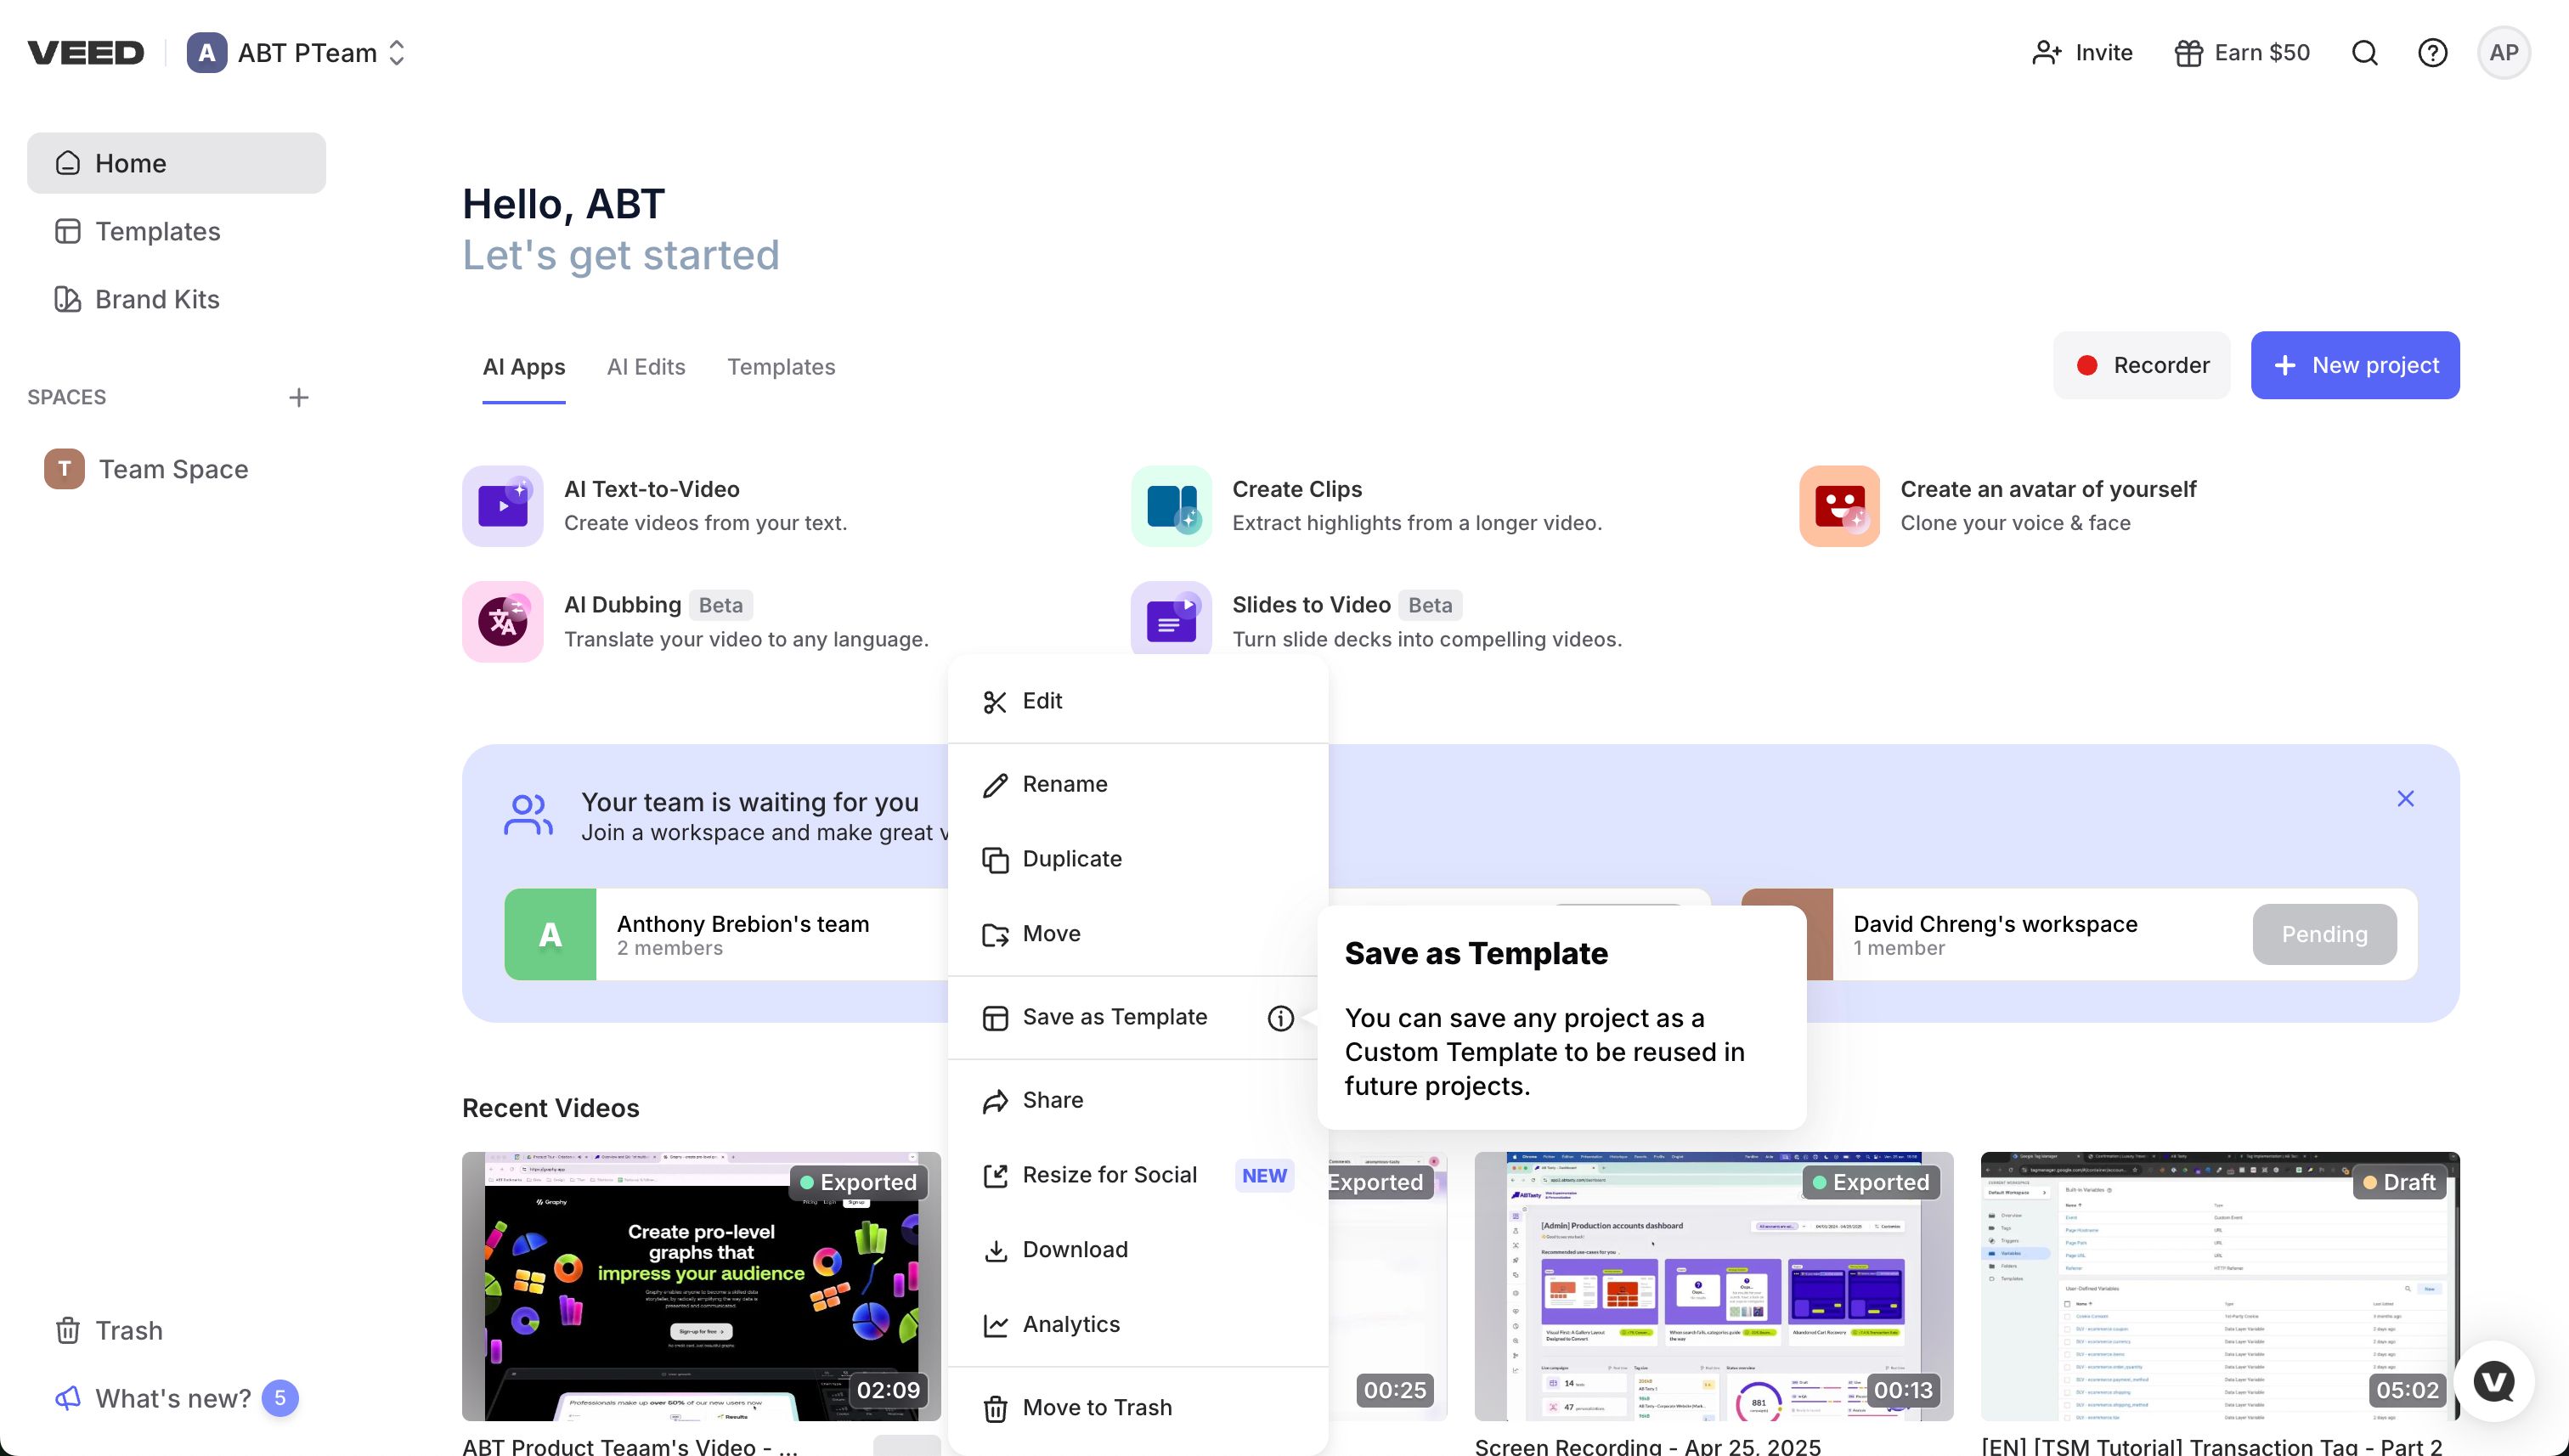Switch to the AI Apps tab
Viewport: 2569px width, 1456px height.
tap(524, 367)
